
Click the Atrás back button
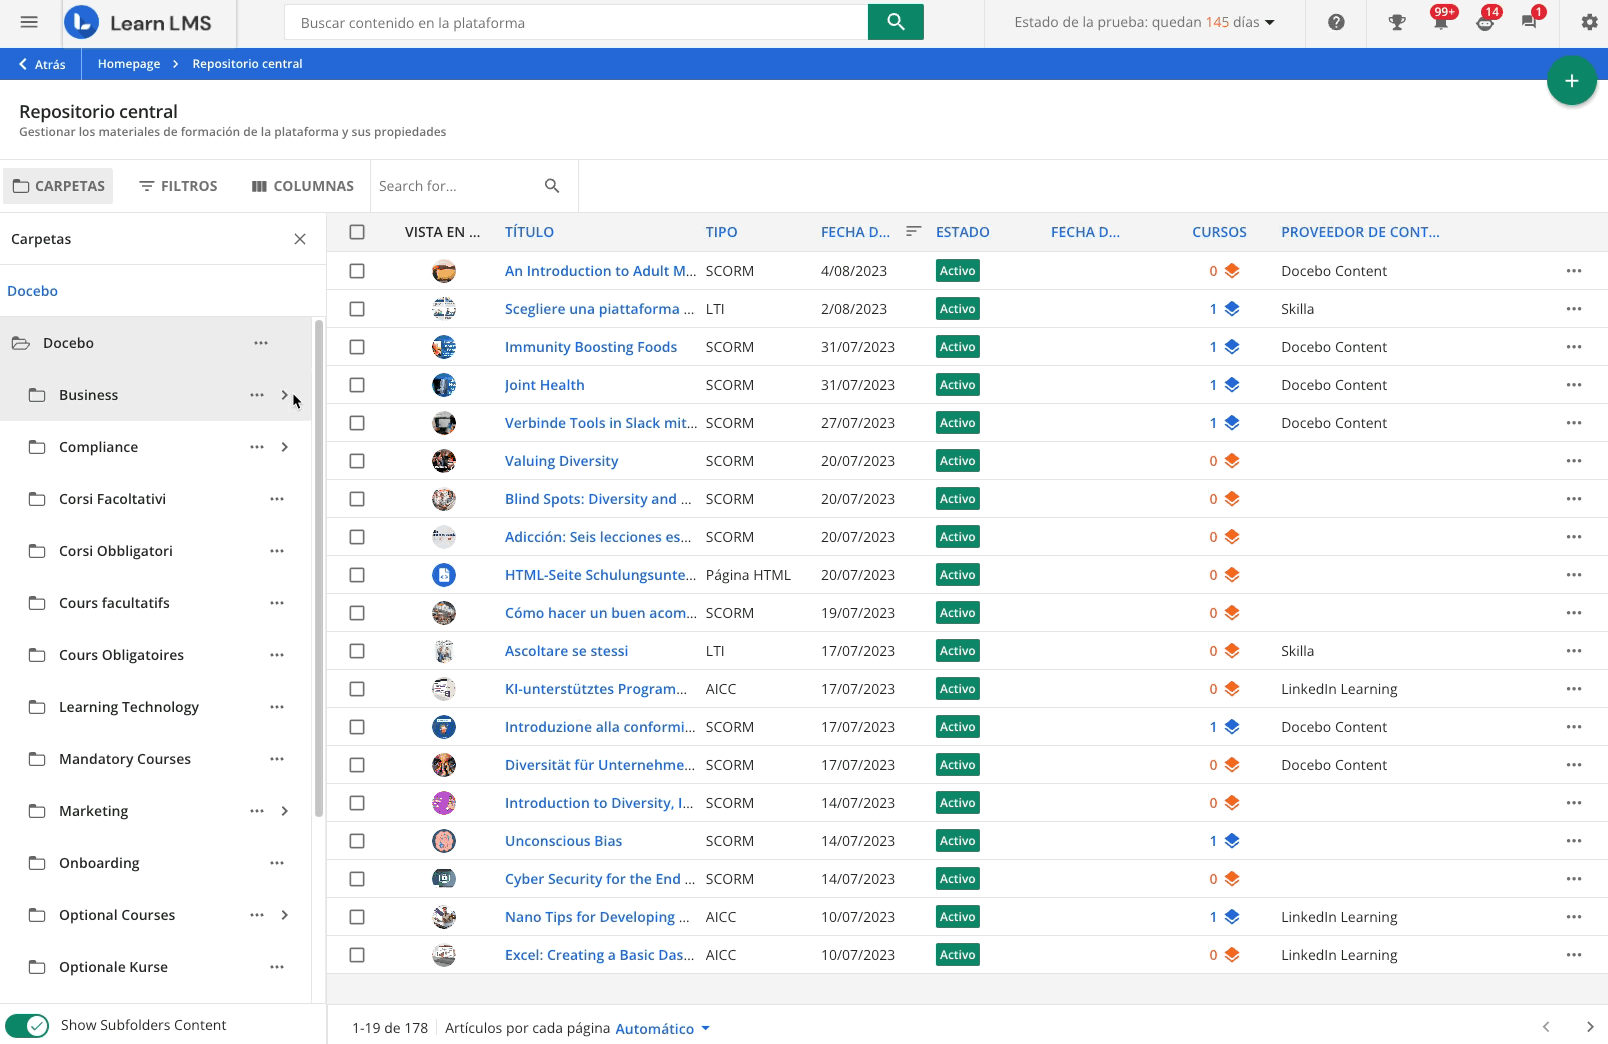42,64
